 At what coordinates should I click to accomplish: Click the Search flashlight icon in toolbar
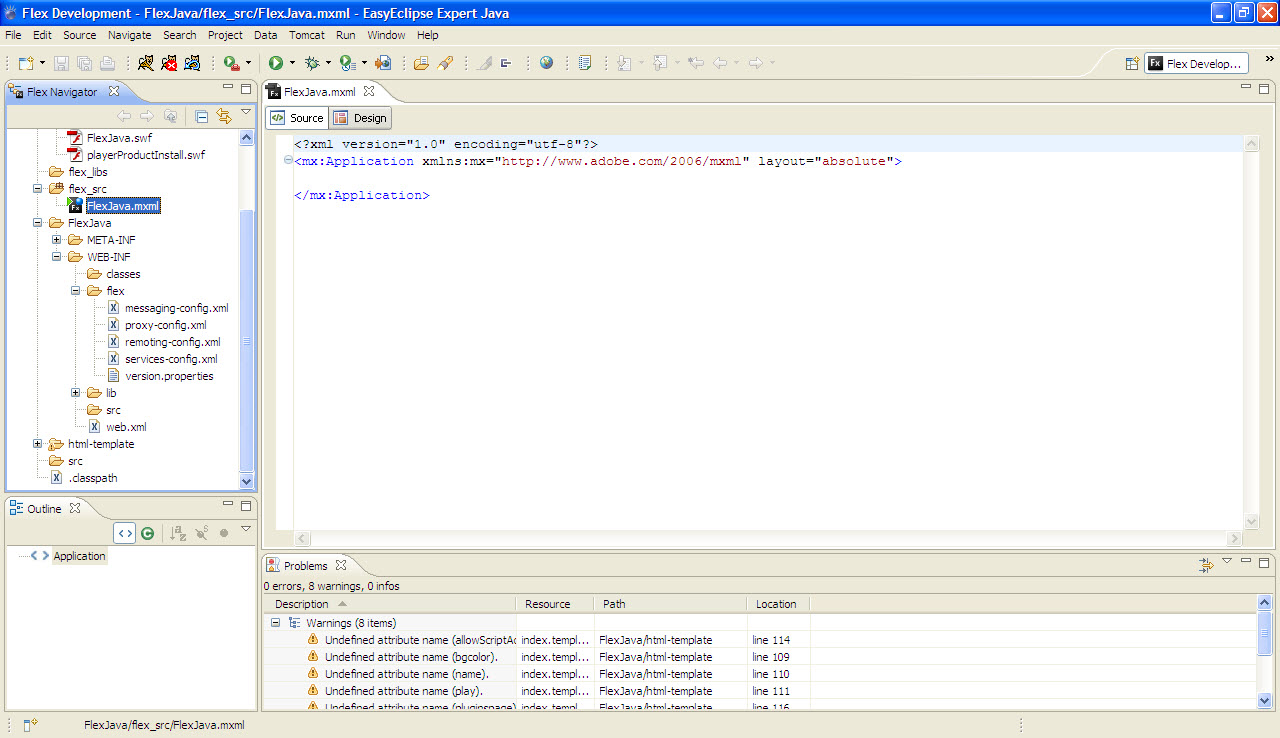[446, 63]
